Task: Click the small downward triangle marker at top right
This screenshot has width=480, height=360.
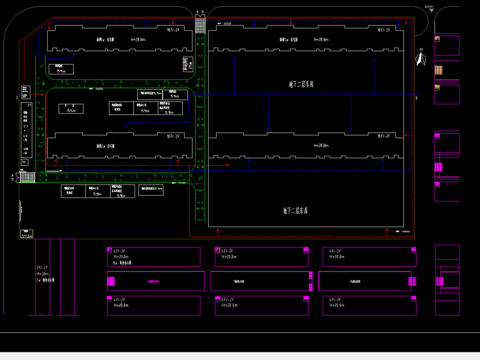Action: 431,10
